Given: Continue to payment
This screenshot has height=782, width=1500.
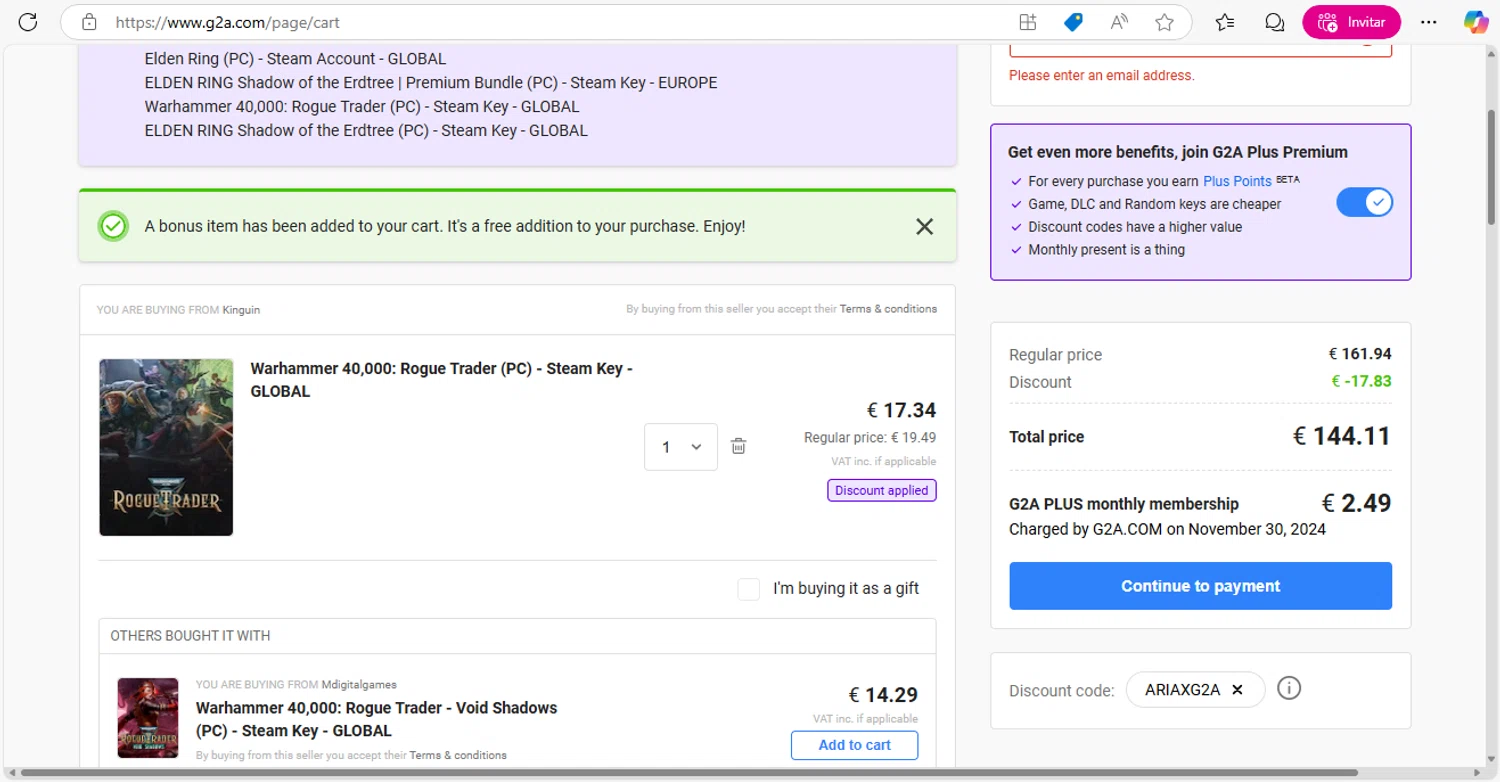Looking at the screenshot, I should (1200, 586).
